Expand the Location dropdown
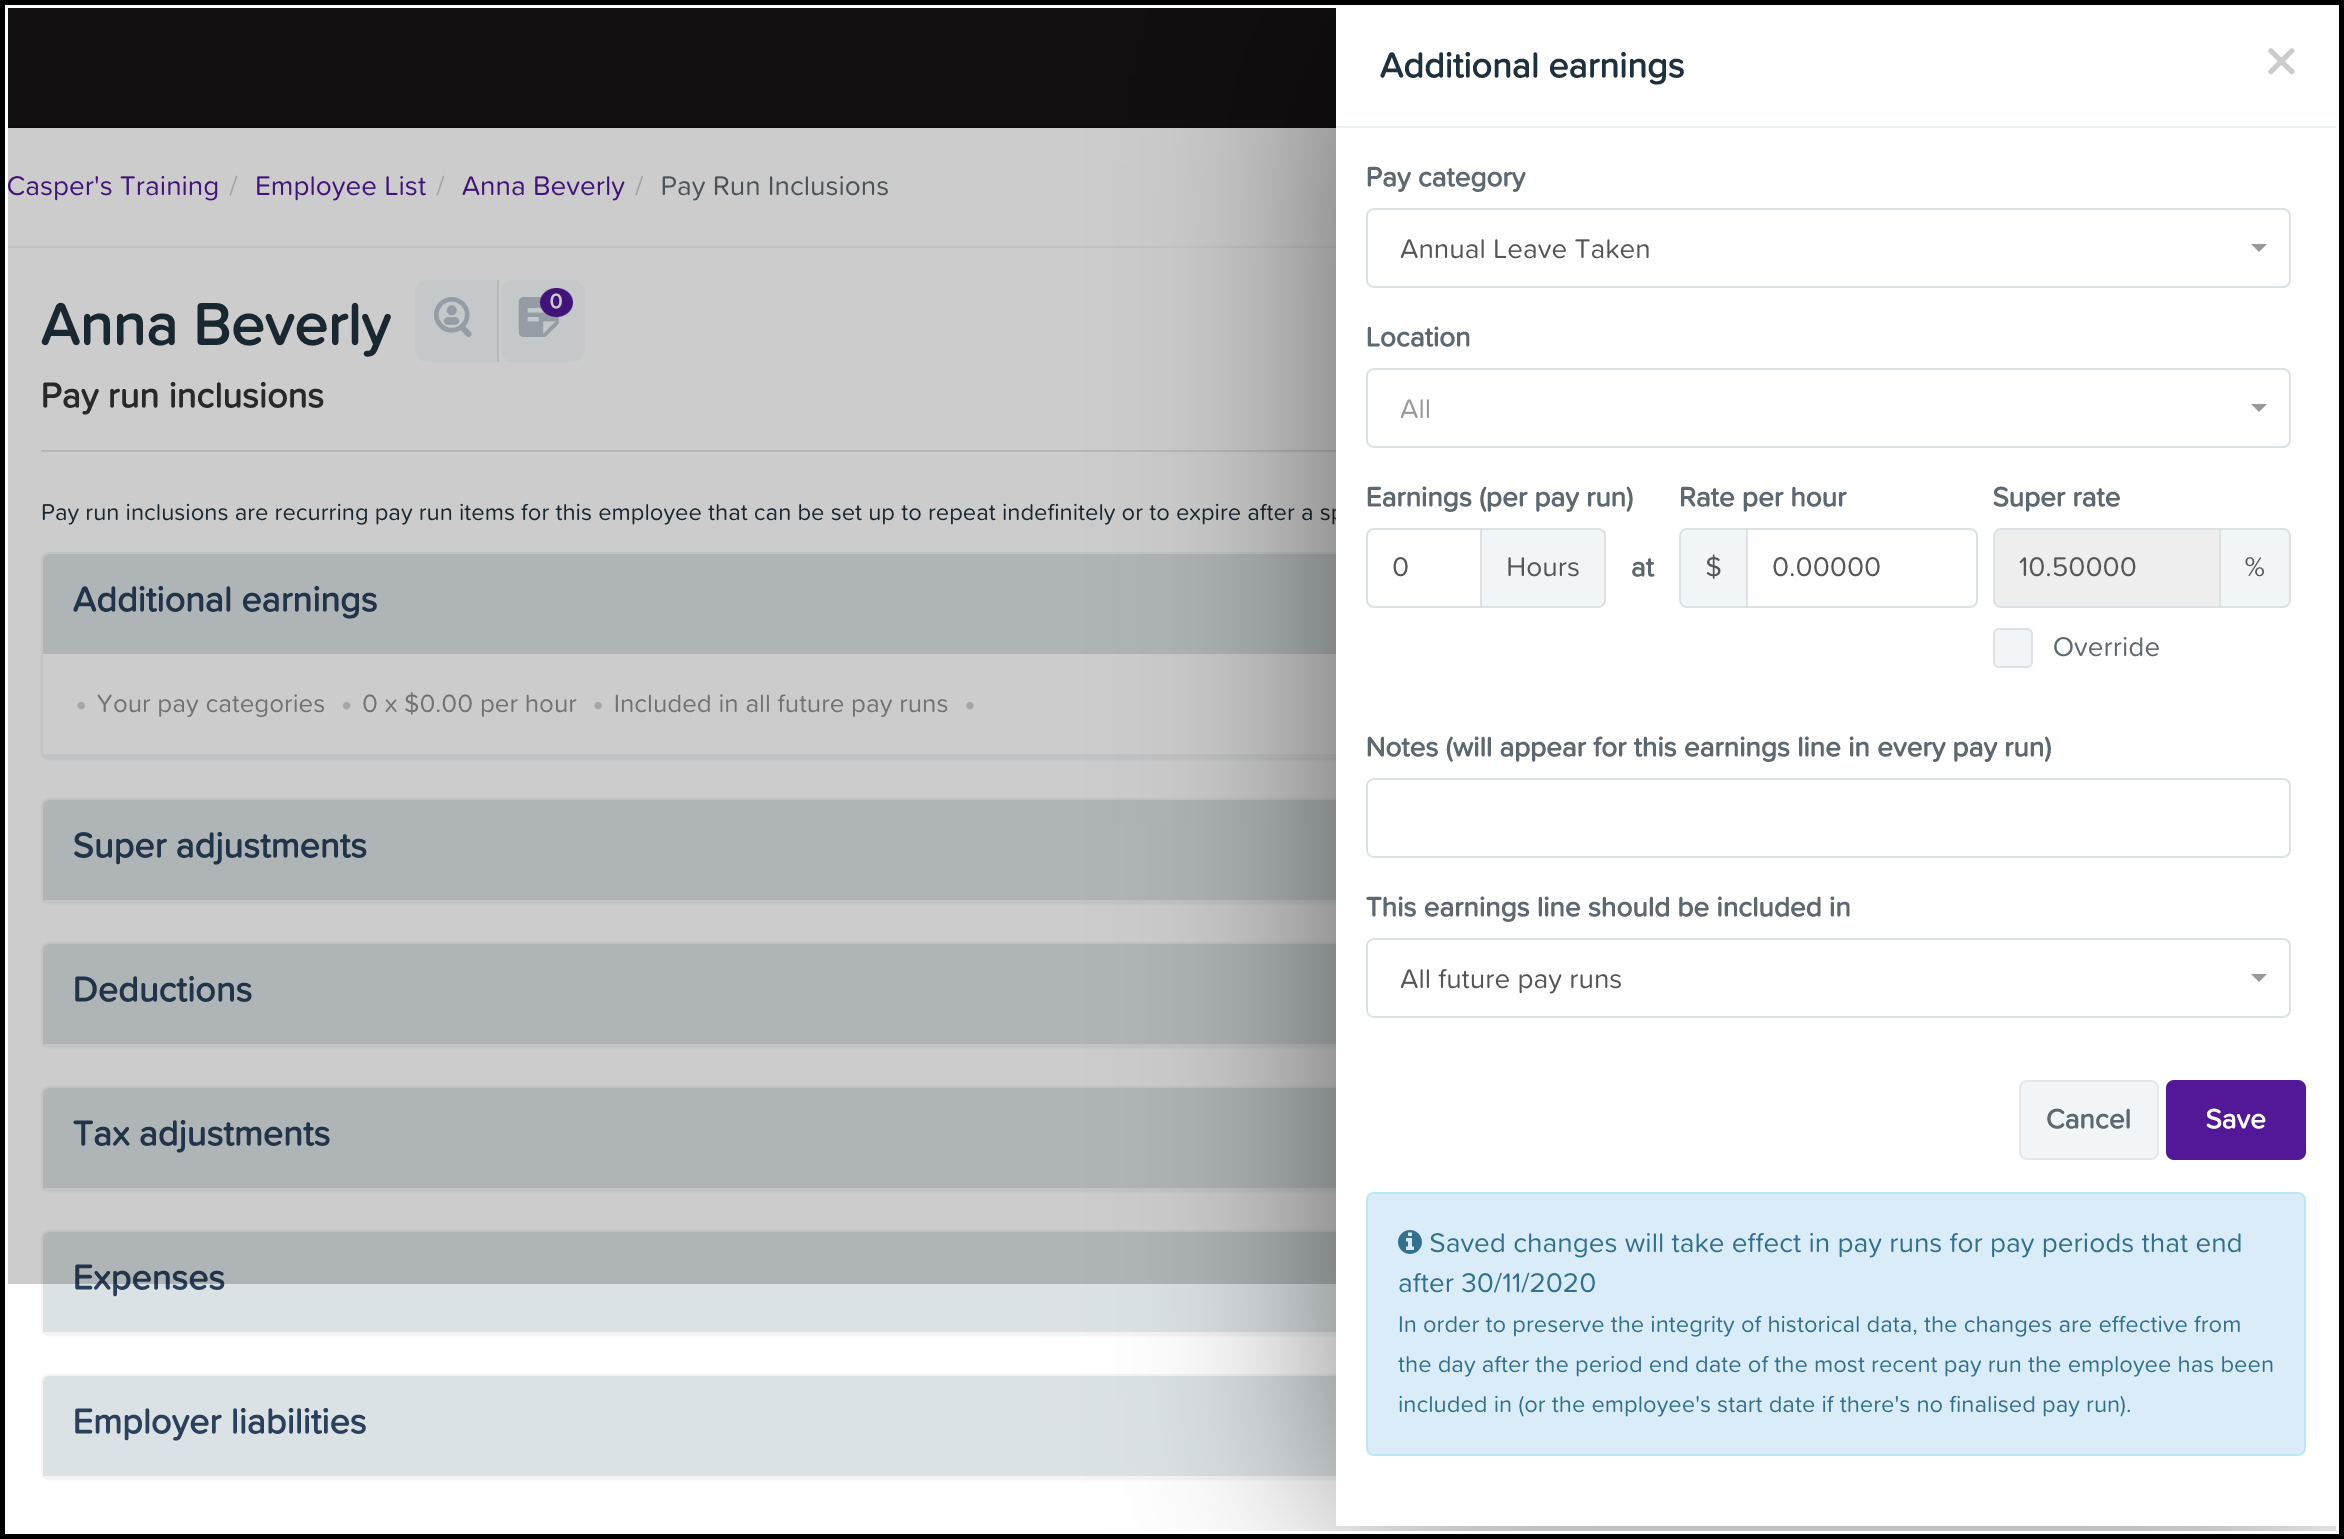This screenshot has width=2344, height=1539. tap(1827, 408)
